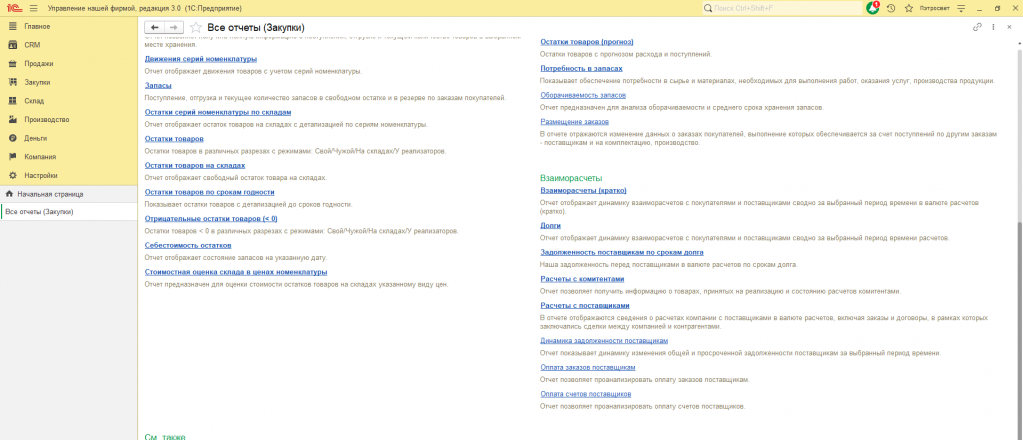Open Задолженность поставщикам по срокам долга
This screenshot has width=1023, height=440.
(x=622, y=252)
